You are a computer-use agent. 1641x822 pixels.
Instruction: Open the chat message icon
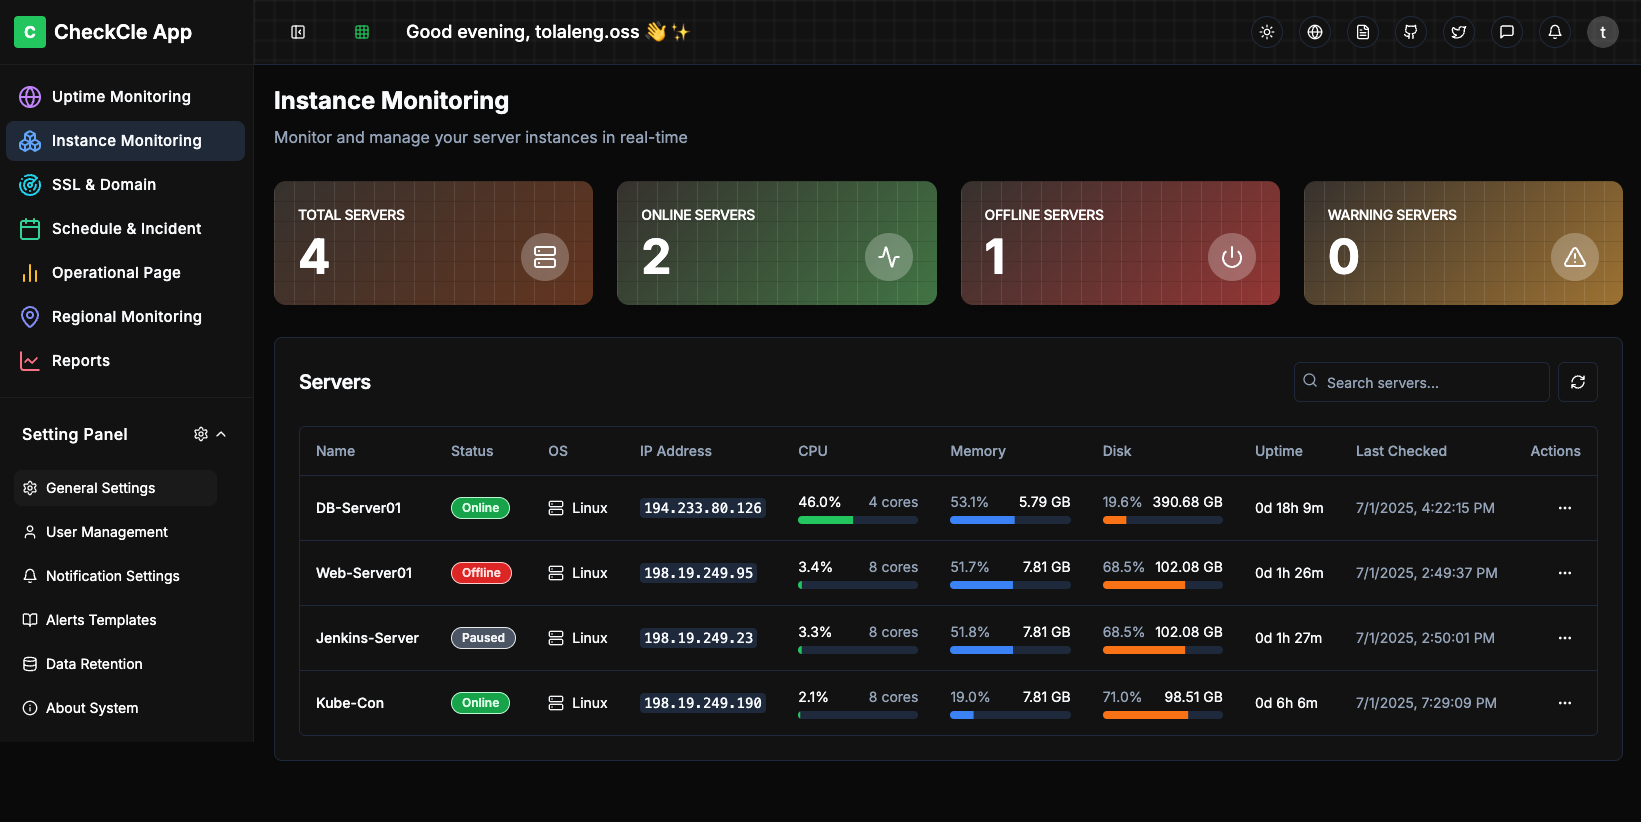point(1507,32)
